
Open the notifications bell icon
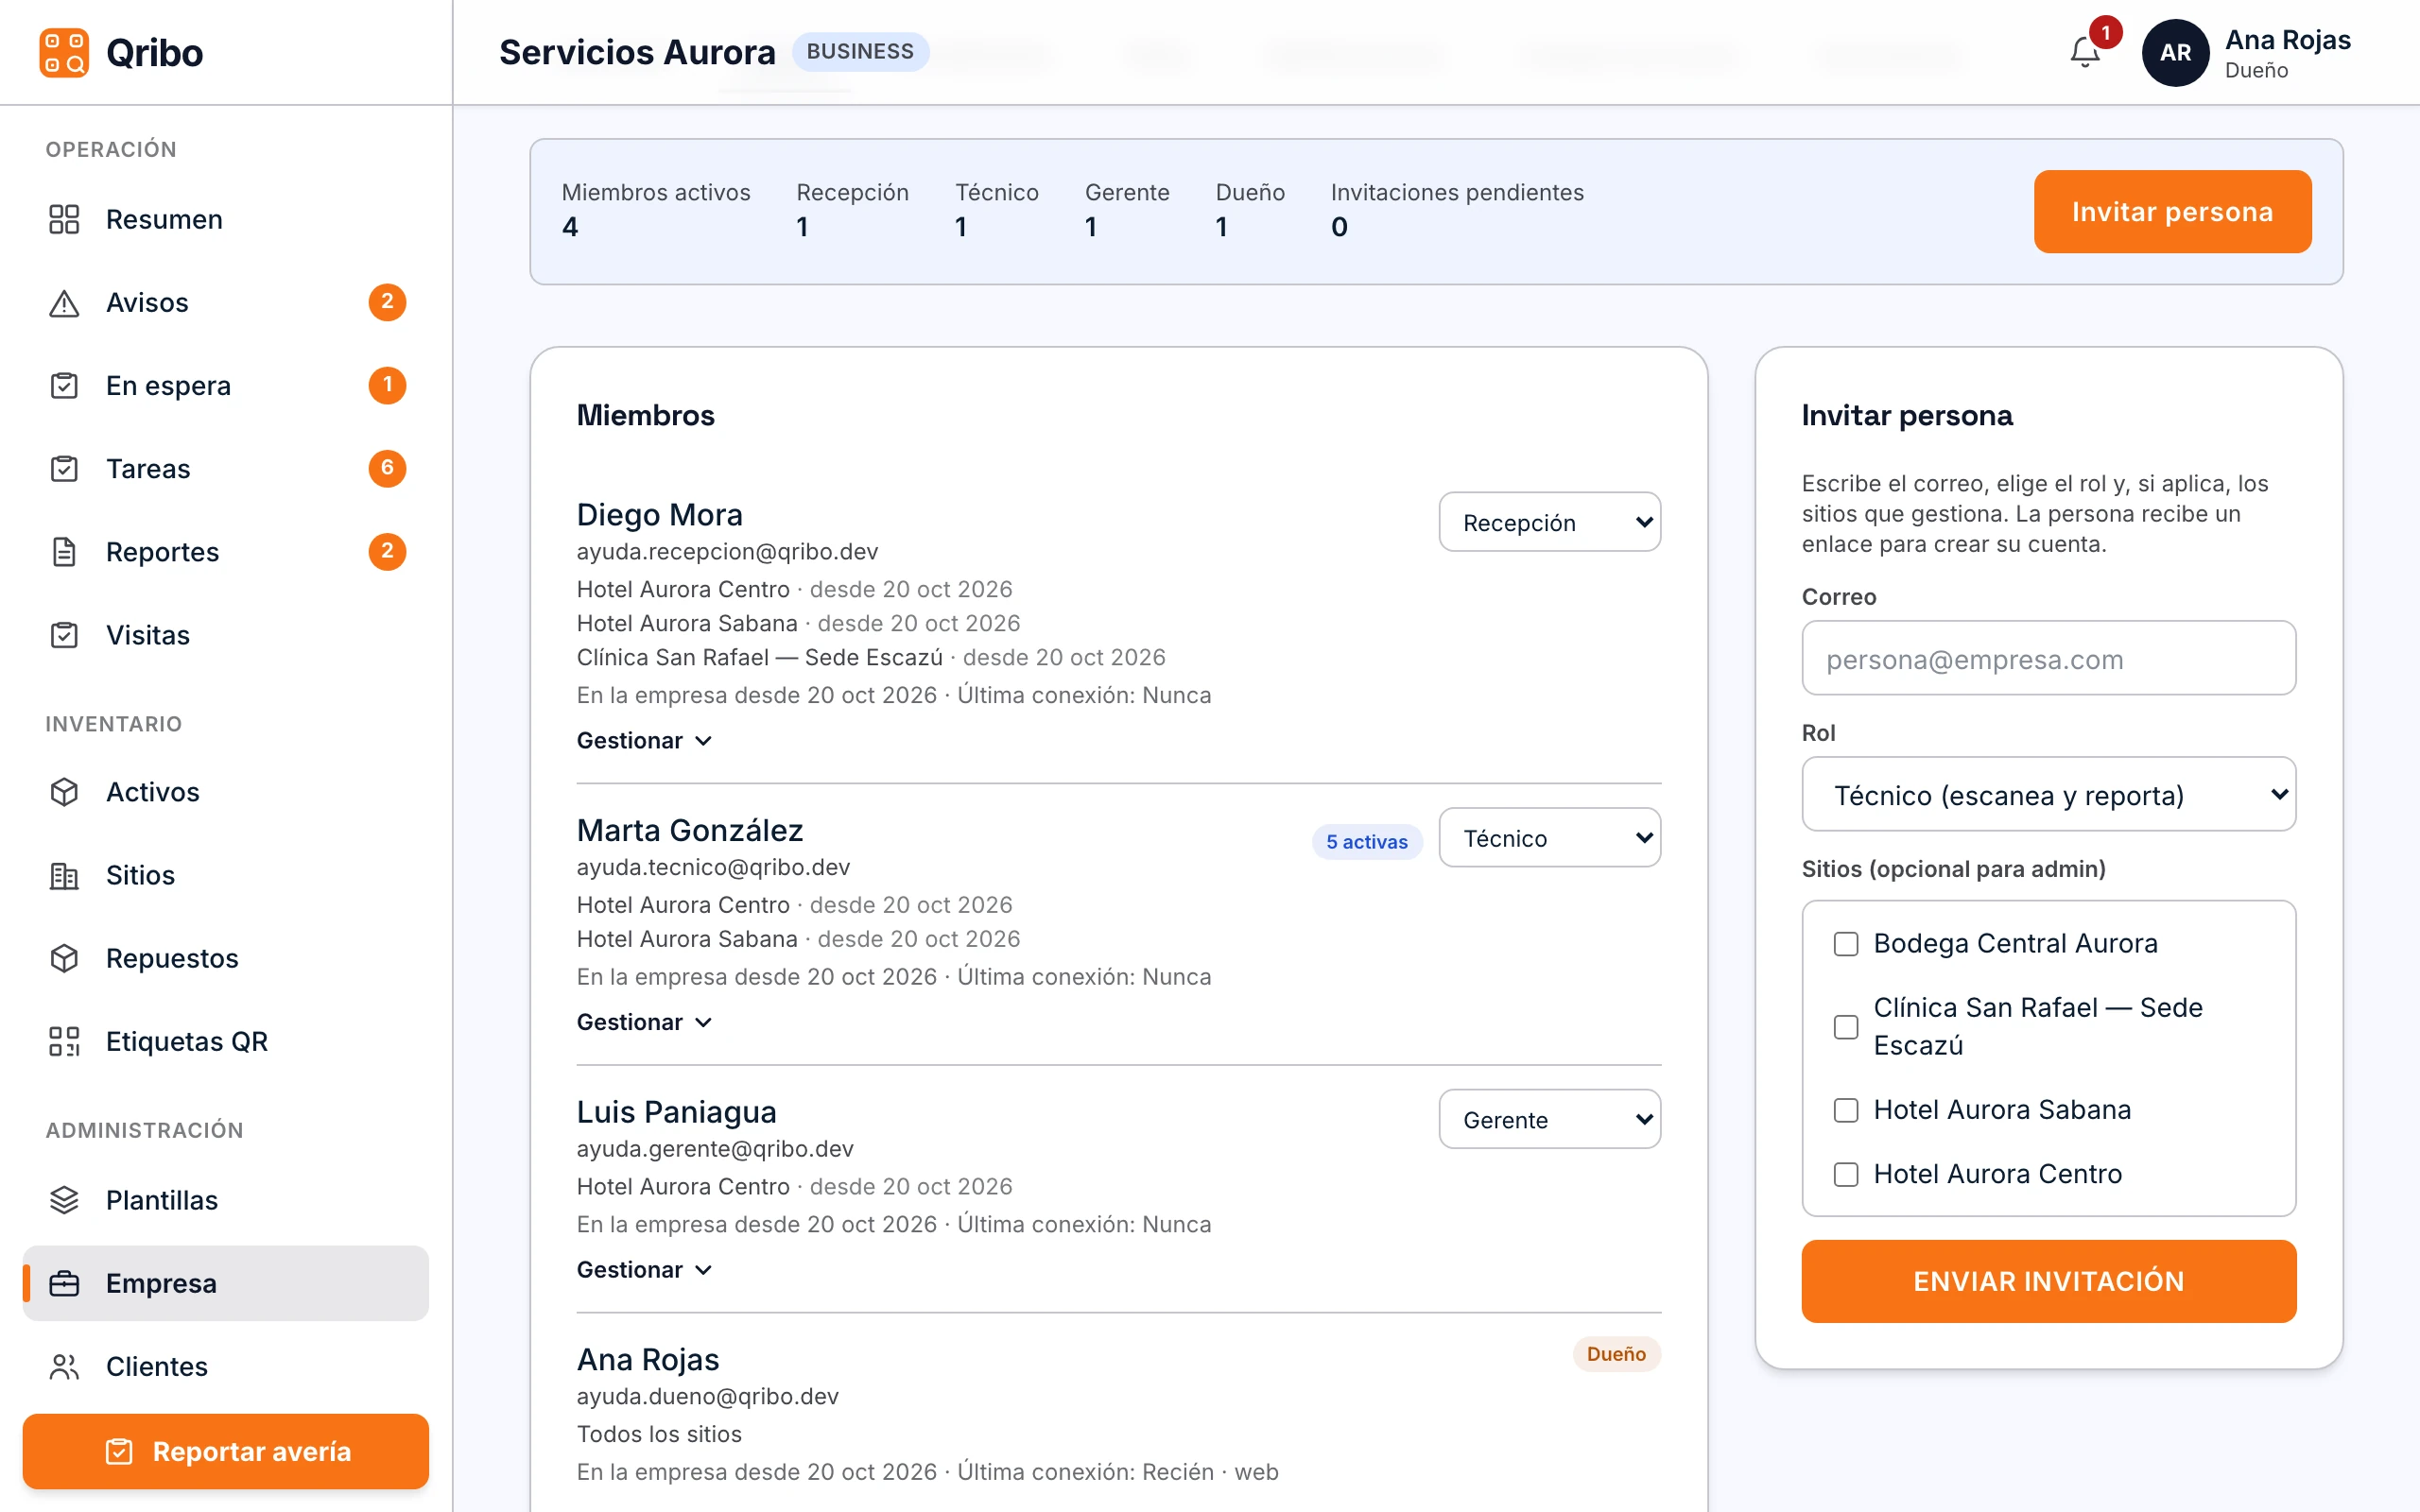[2084, 52]
